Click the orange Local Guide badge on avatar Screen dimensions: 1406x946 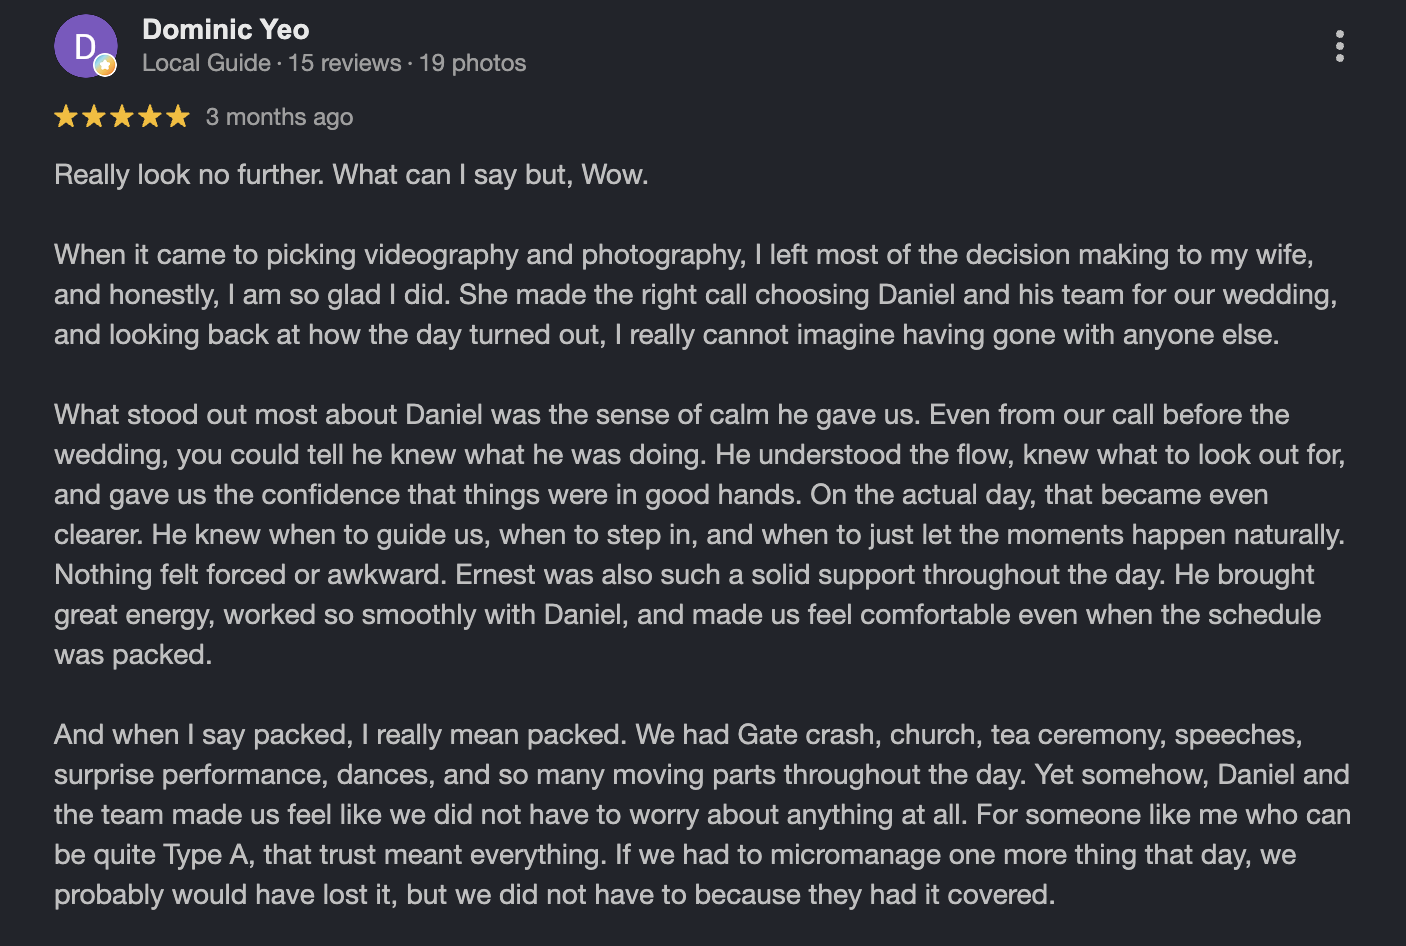click(x=105, y=66)
